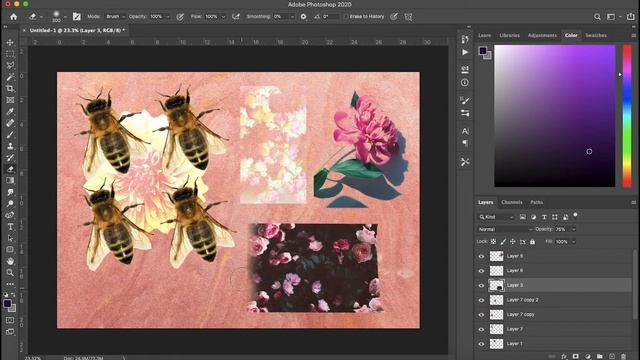
Task: Toggle visibility eye of Layer 7
Action: coord(481,329)
